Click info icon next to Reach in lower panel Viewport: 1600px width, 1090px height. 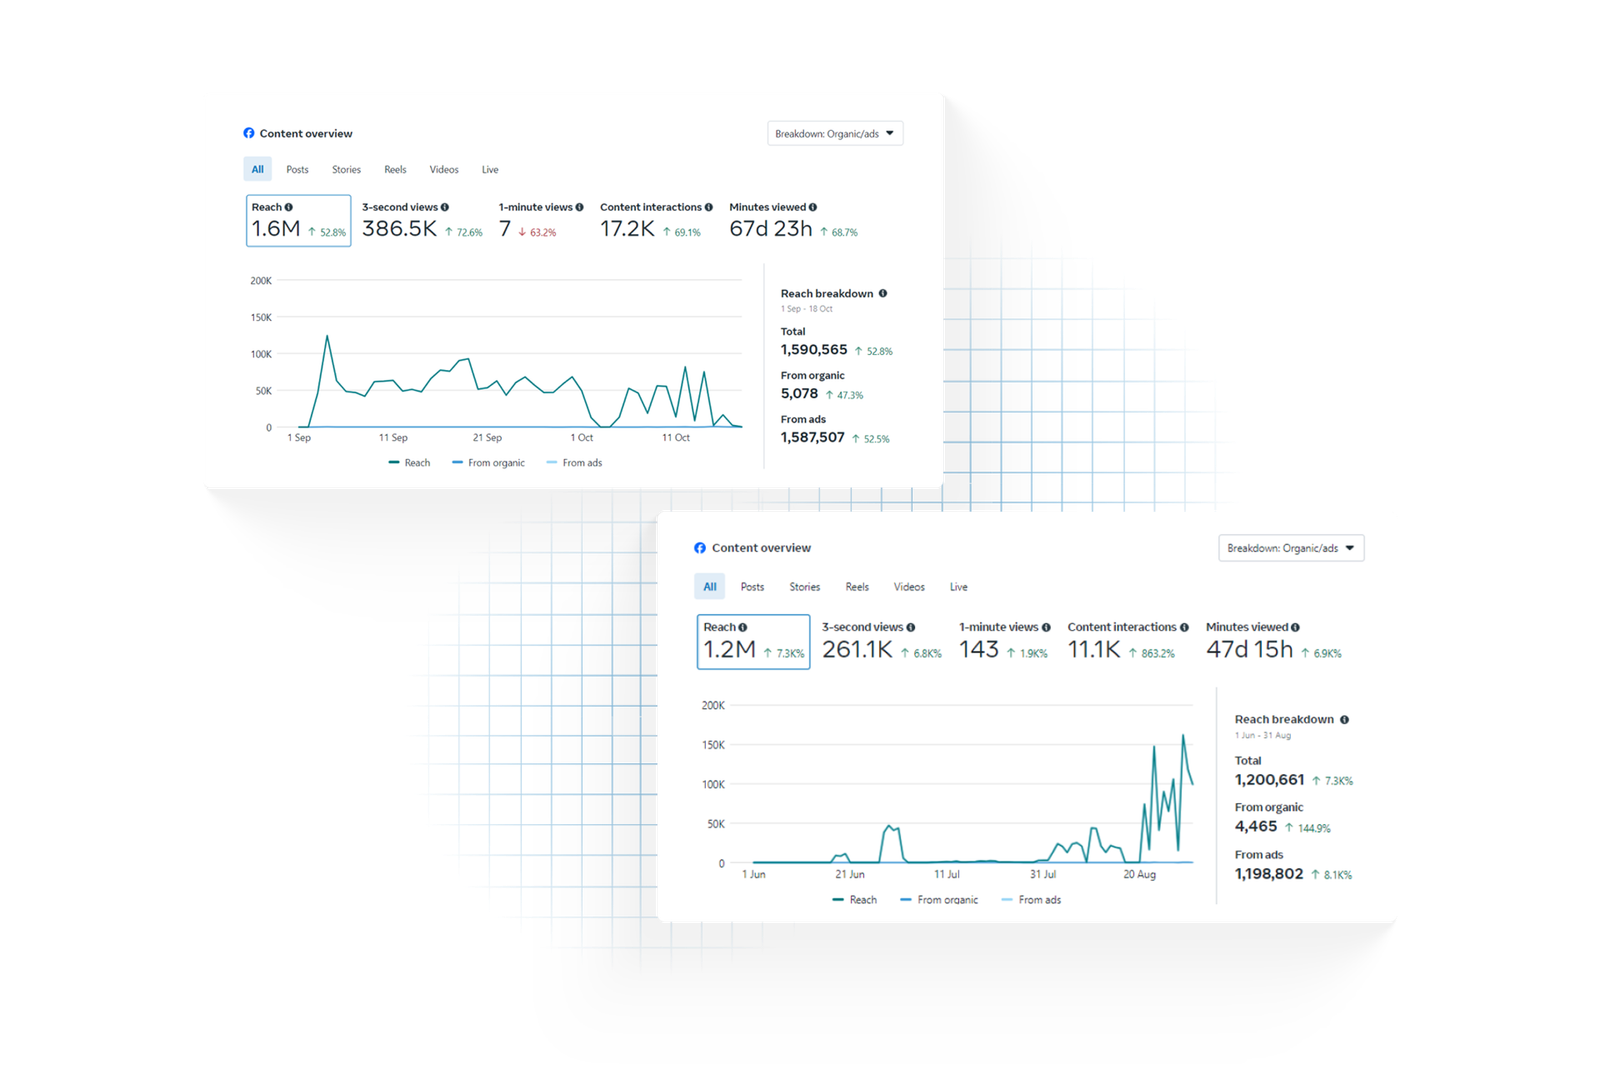[x=743, y=627]
